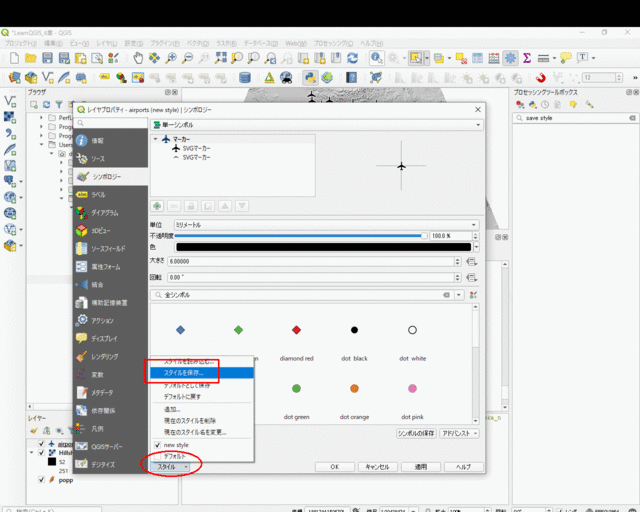Click the yellow sigma statistics icon
Viewport: 640px width, 512px height.
527,58
